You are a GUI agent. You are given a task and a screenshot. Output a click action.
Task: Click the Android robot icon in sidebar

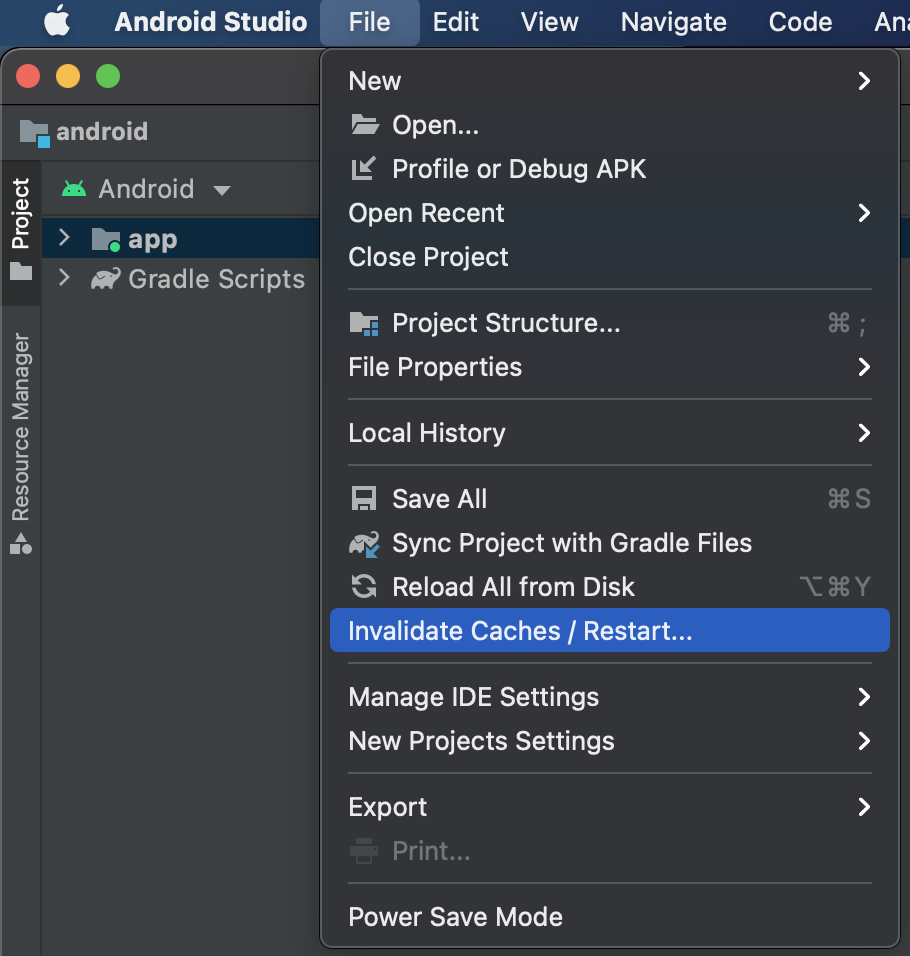click(21, 546)
